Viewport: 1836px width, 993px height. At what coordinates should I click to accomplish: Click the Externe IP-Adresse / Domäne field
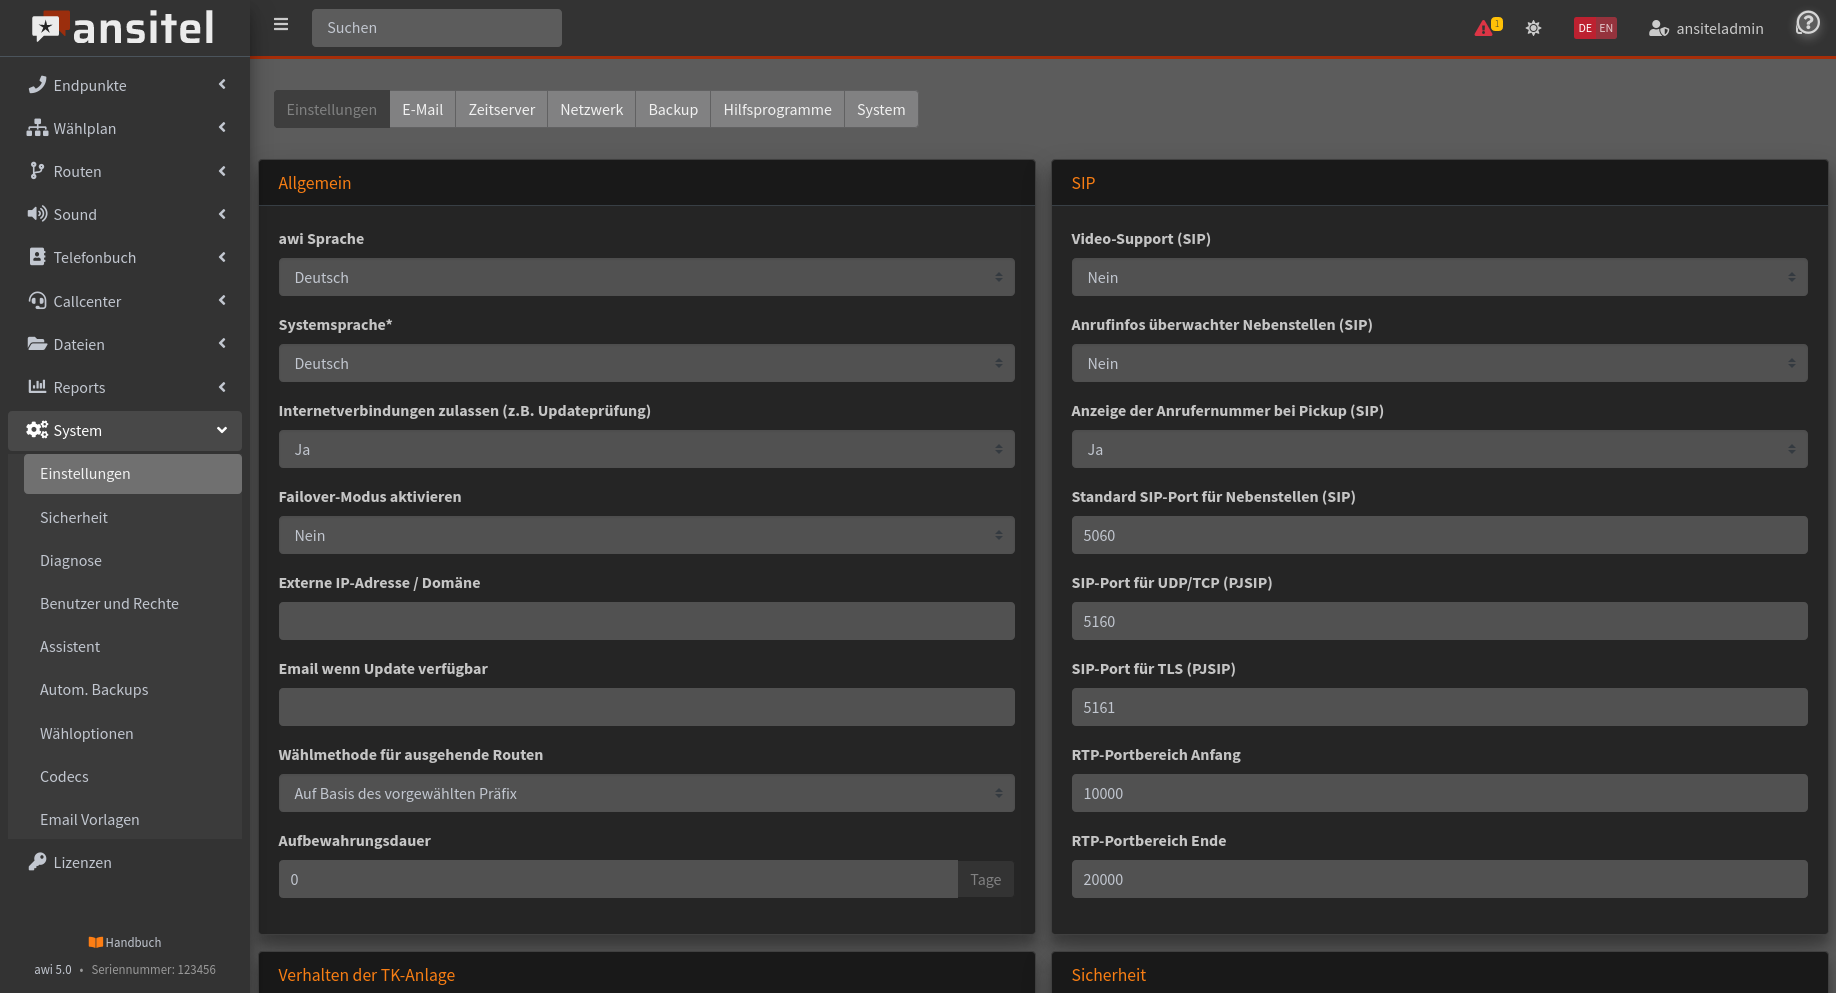click(x=646, y=621)
